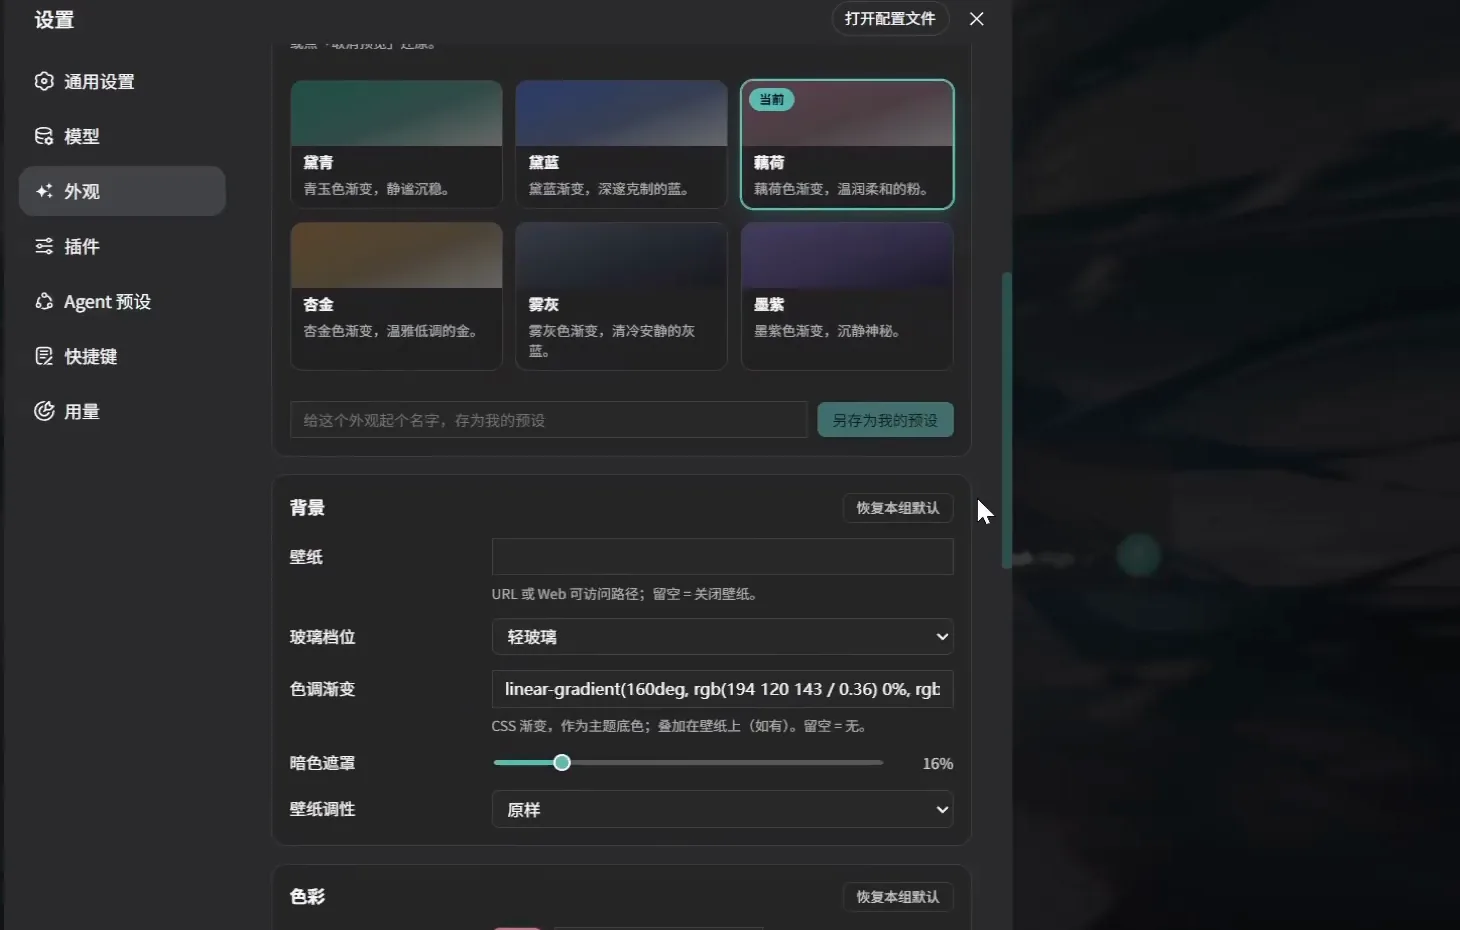Select the 藕荷 current preset card
Image resolution: width=1460 pixels, height=930 pixels.
click(x=847, y=144)
